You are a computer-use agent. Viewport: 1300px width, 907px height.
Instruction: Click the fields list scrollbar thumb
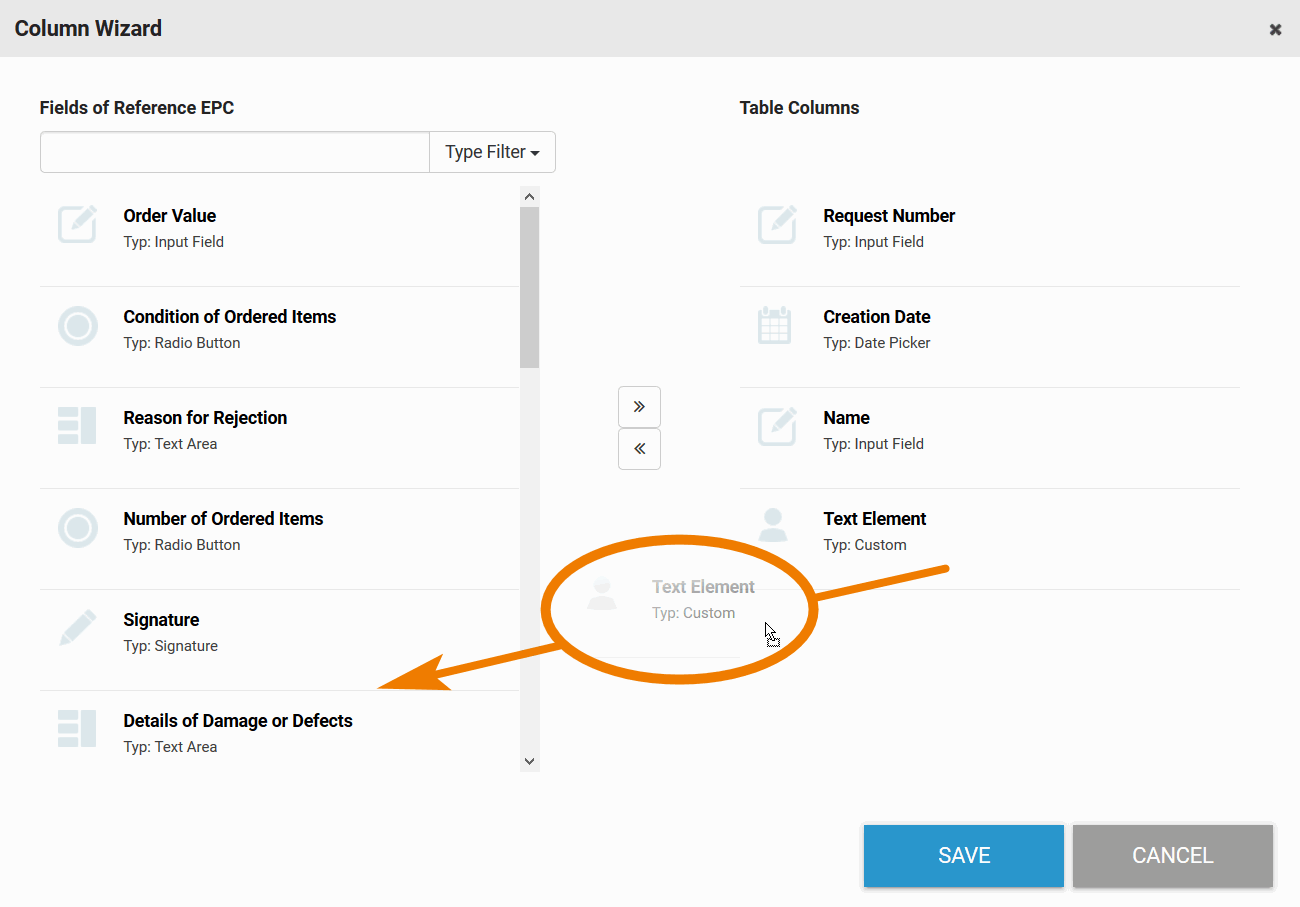530,286
